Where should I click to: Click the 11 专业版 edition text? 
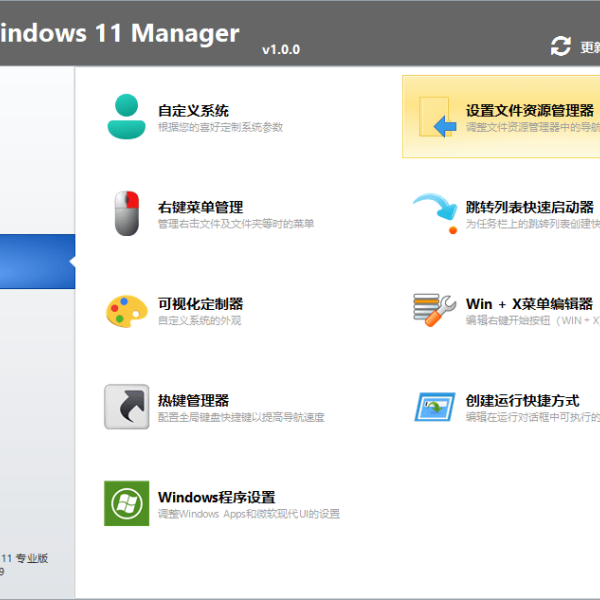[24, 558]
